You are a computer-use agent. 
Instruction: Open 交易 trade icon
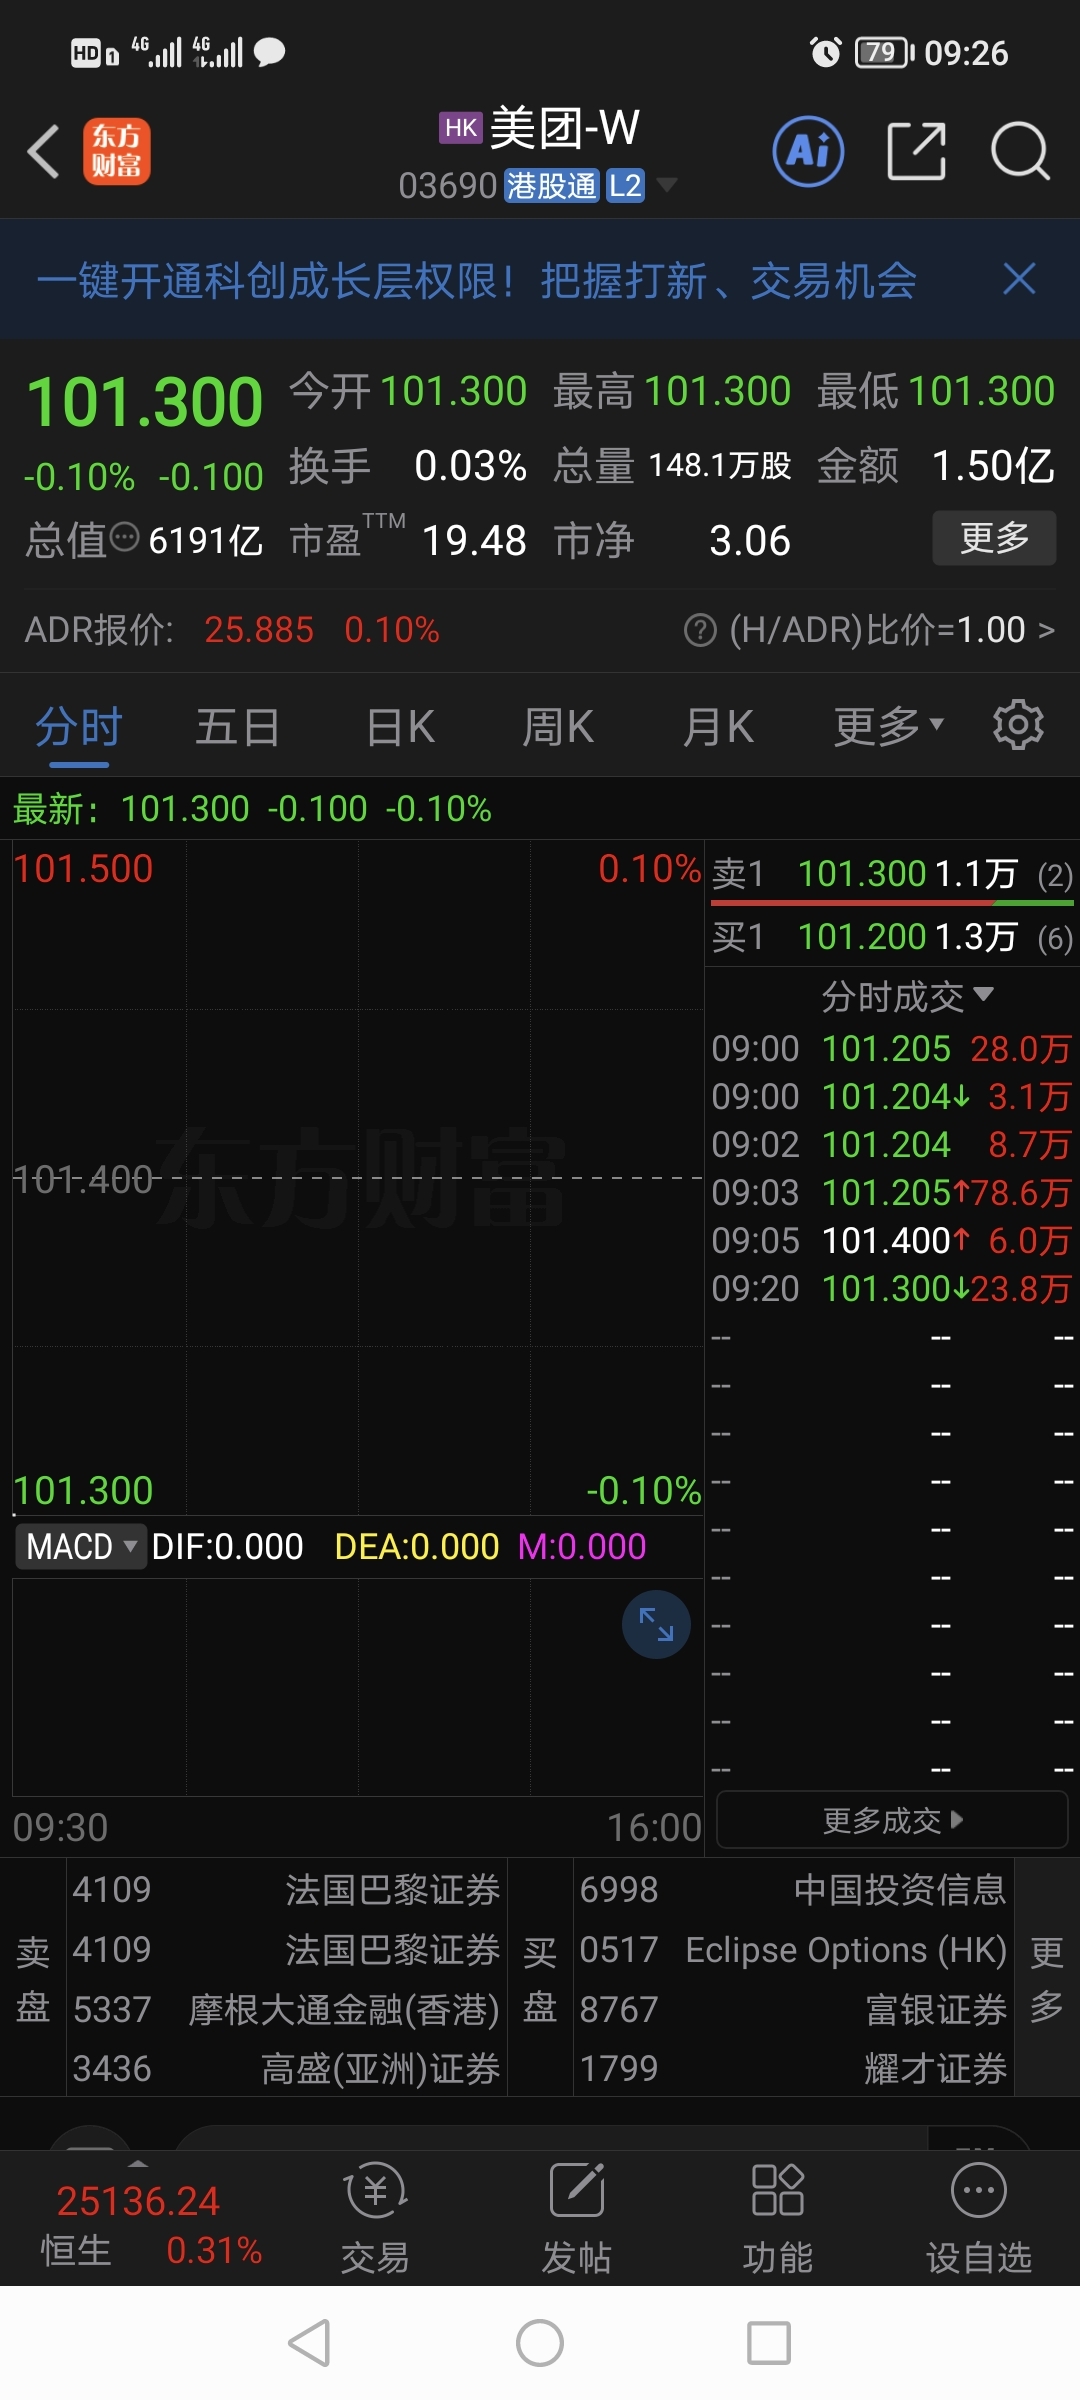375,2218
